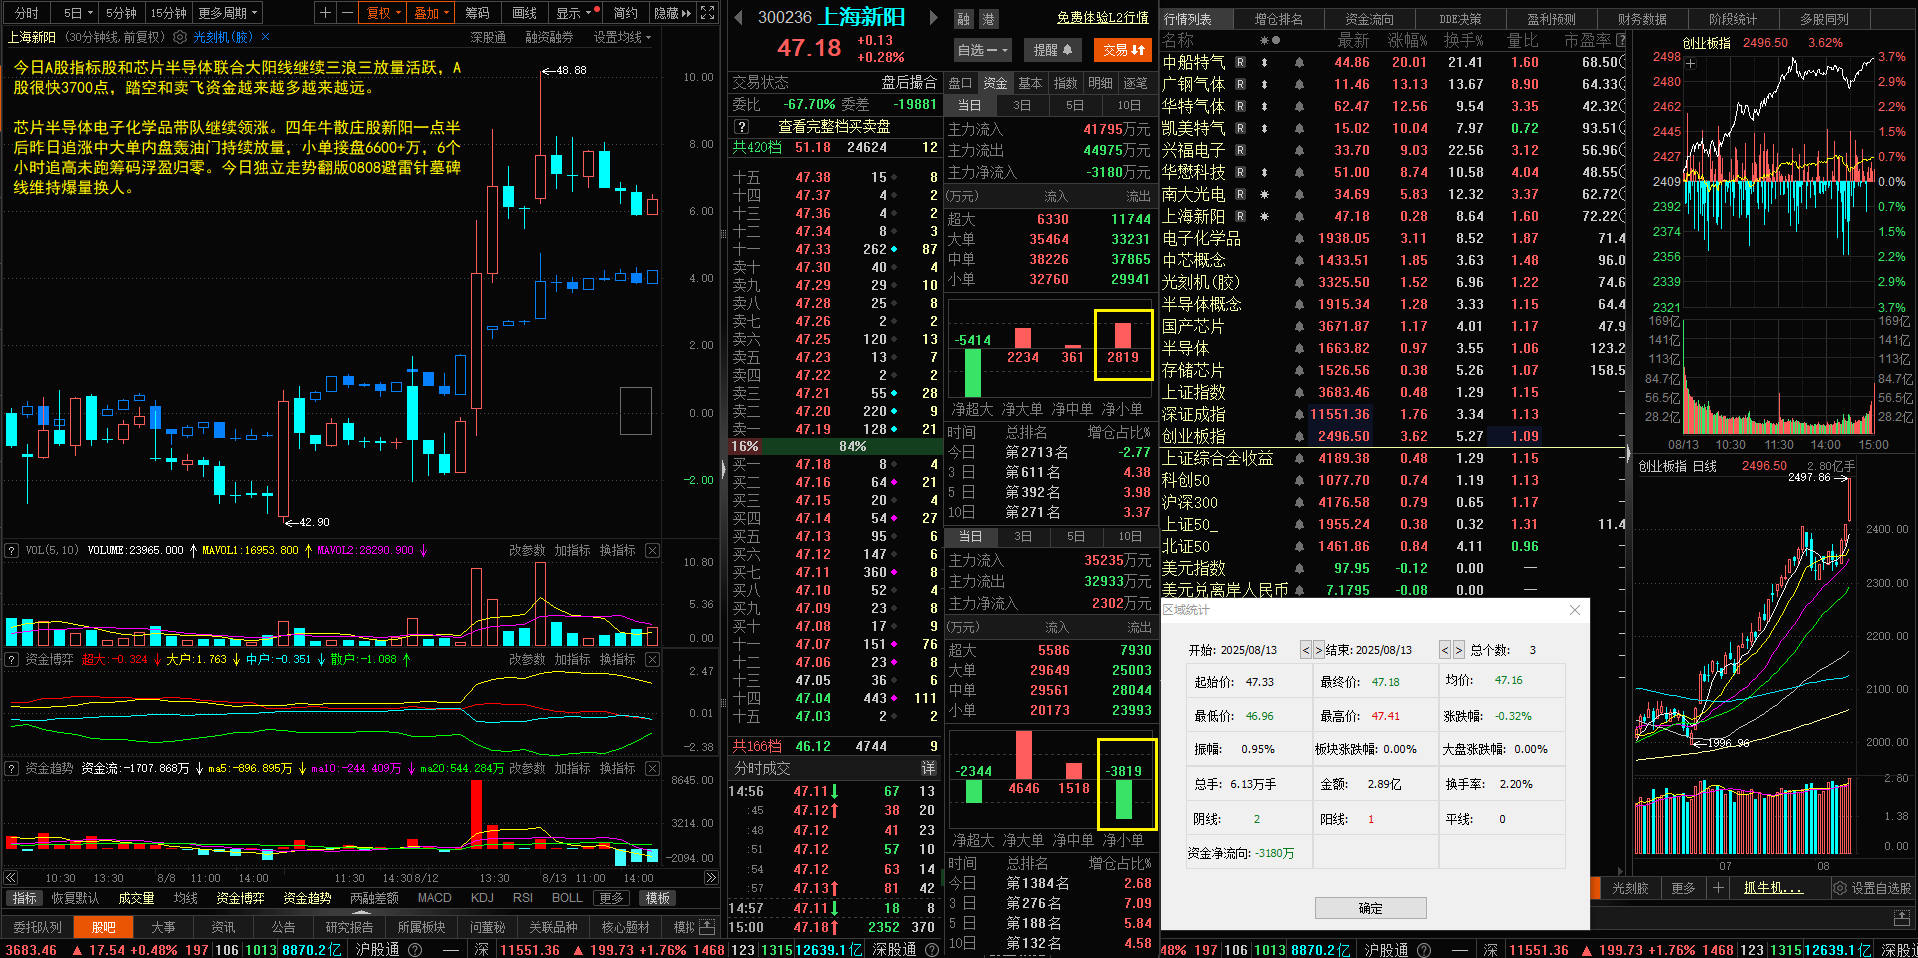Click the 融 margin badge beside stock name
Screen dimensions: 1918x958
(x=963, y=19)
